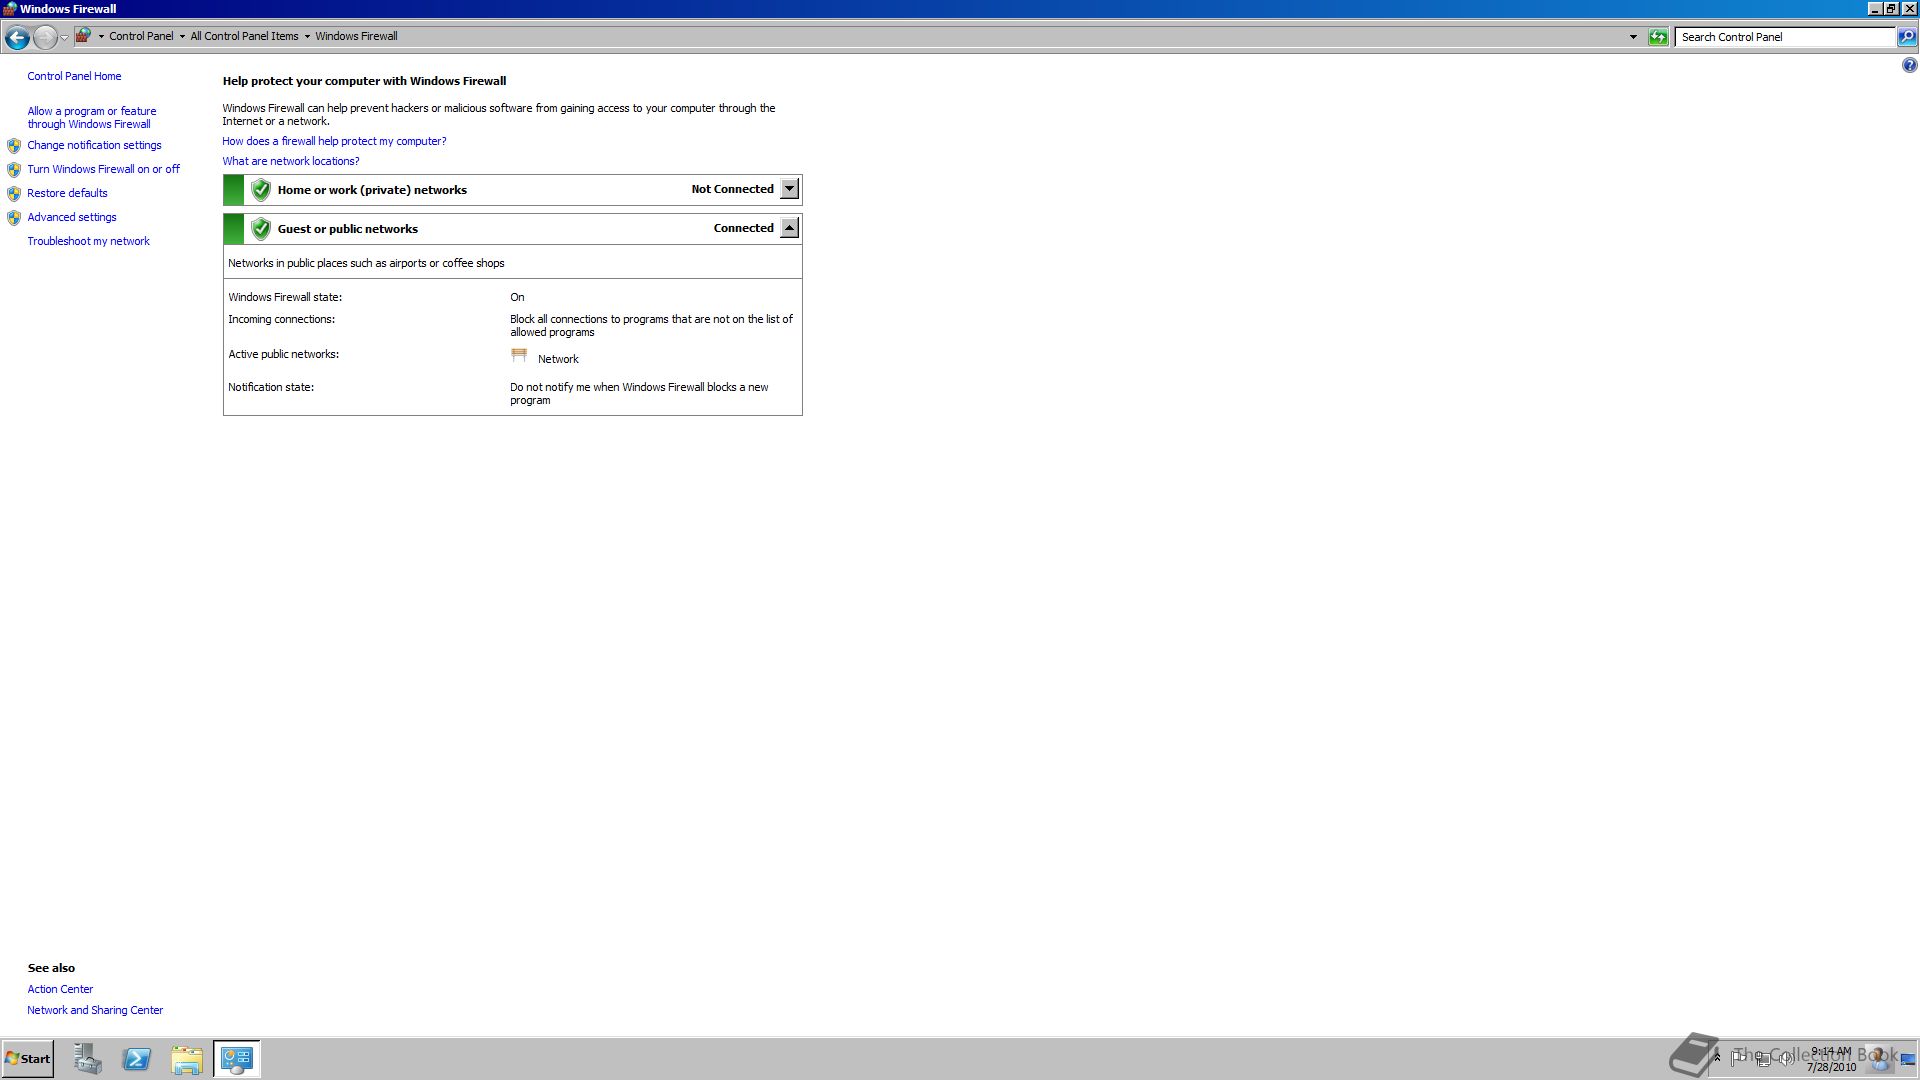Open Help with the blue question mark

1909,66
